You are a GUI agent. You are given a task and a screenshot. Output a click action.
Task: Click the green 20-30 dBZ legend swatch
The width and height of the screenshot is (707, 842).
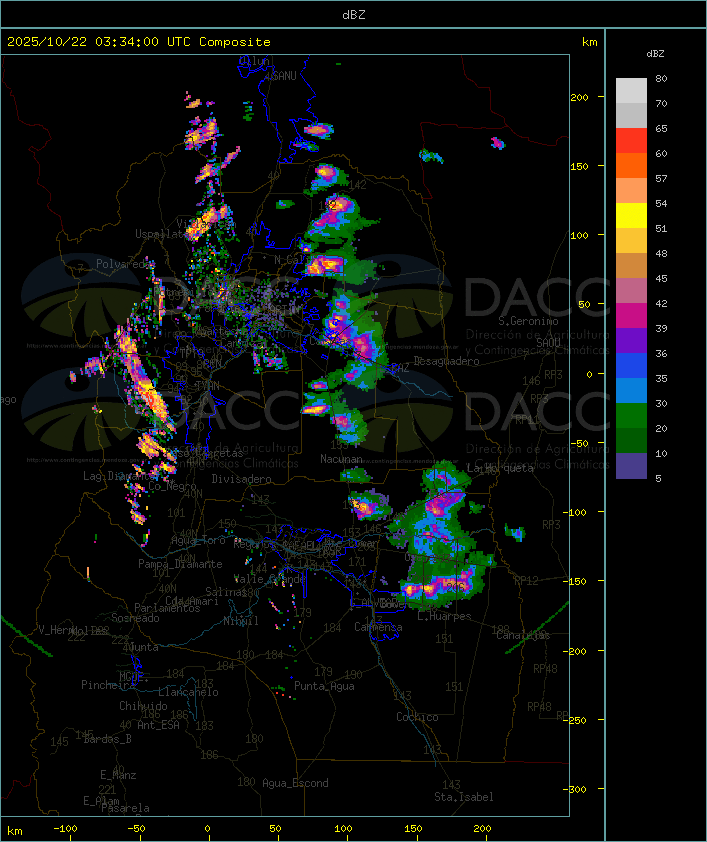(x=631, y=415)
